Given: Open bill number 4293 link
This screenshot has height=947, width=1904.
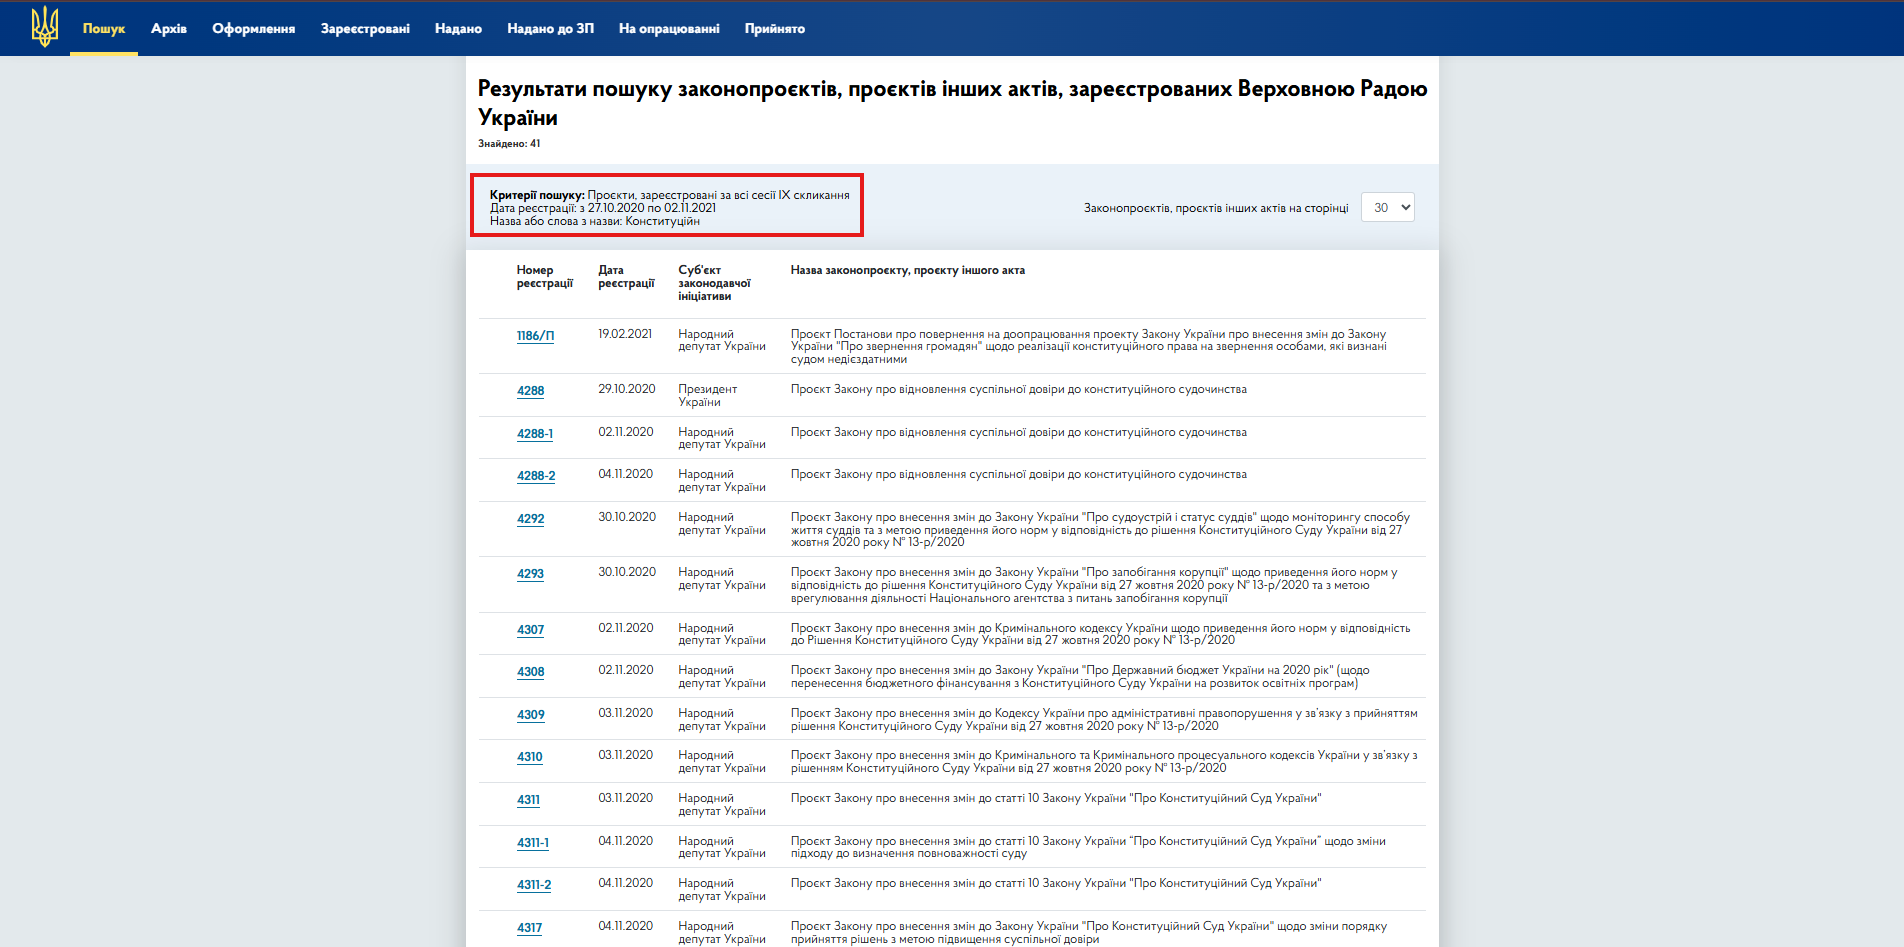Looking at the screenshot, I should click(530, 574).
